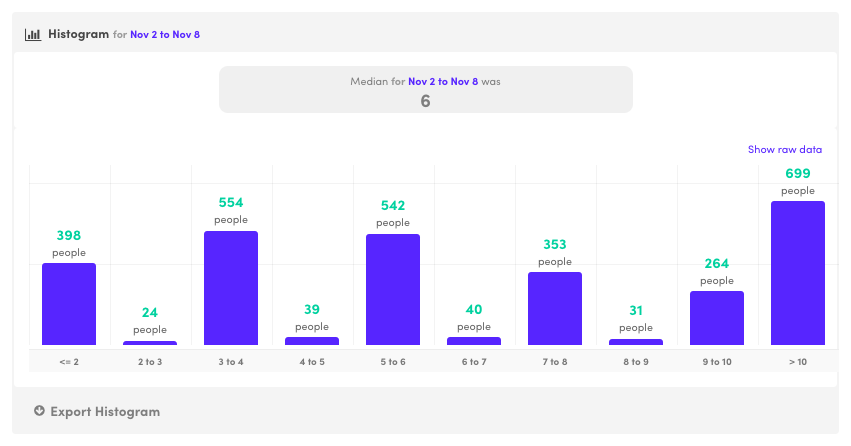Click the Show raw data link
The width and height of the screenshot is (851, 446).
pos(785,149)
